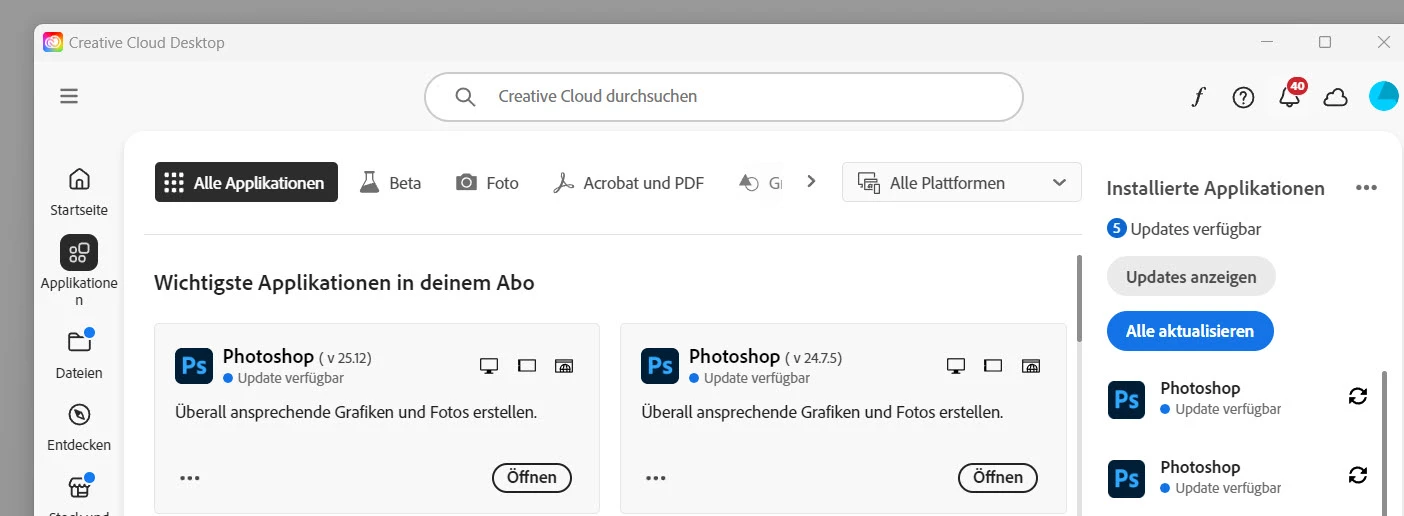Open more options for Photoshop v 24.7.5 card

click(656, 478)
